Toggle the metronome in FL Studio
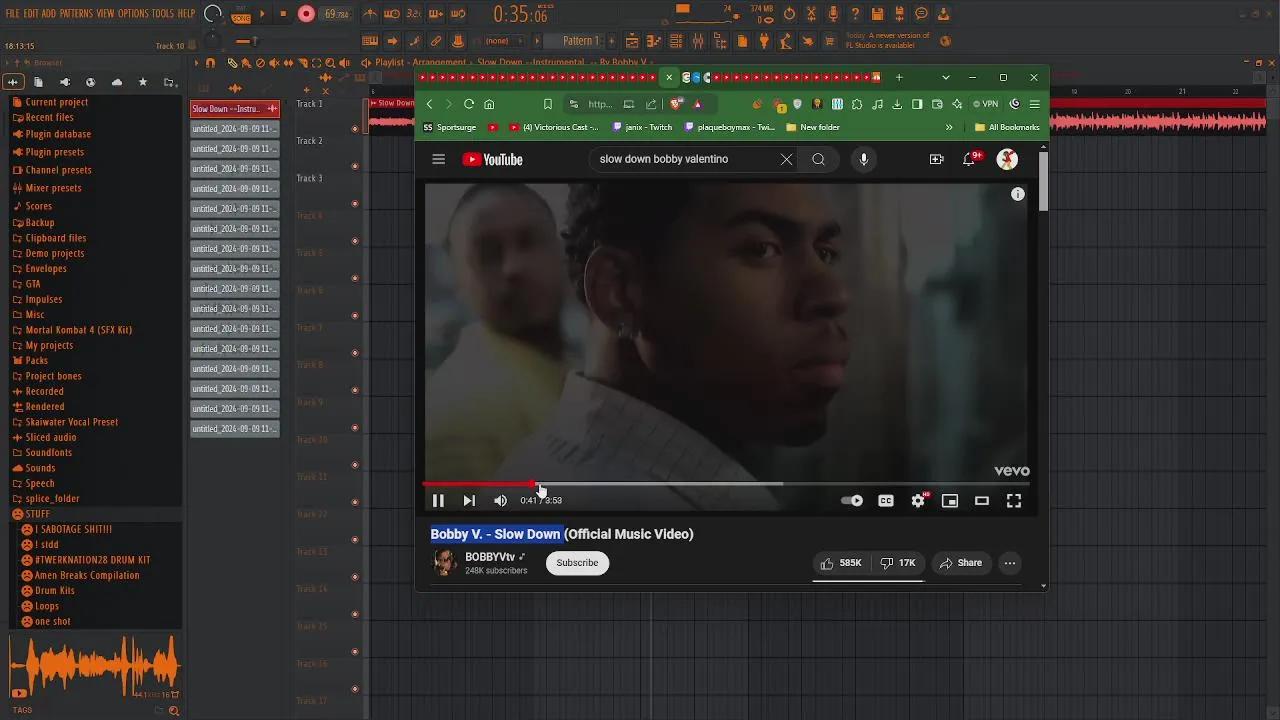 370,14
